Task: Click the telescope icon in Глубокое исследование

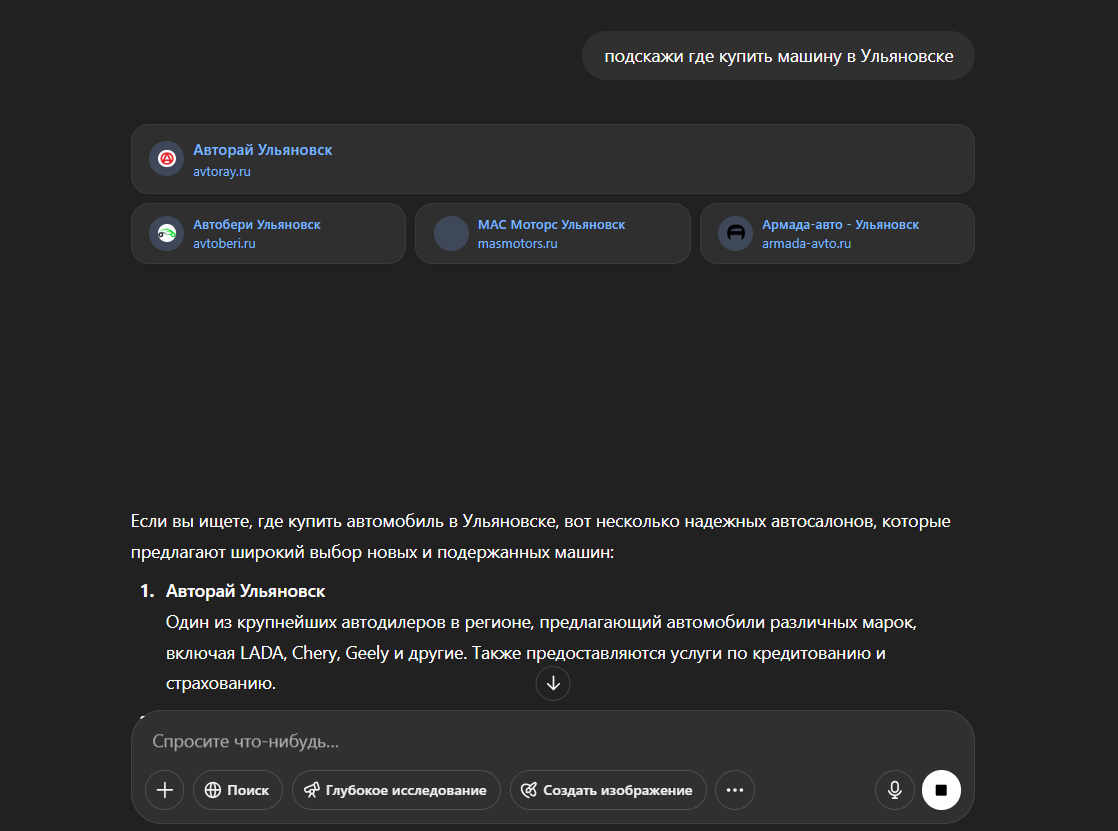Action: 312,790
